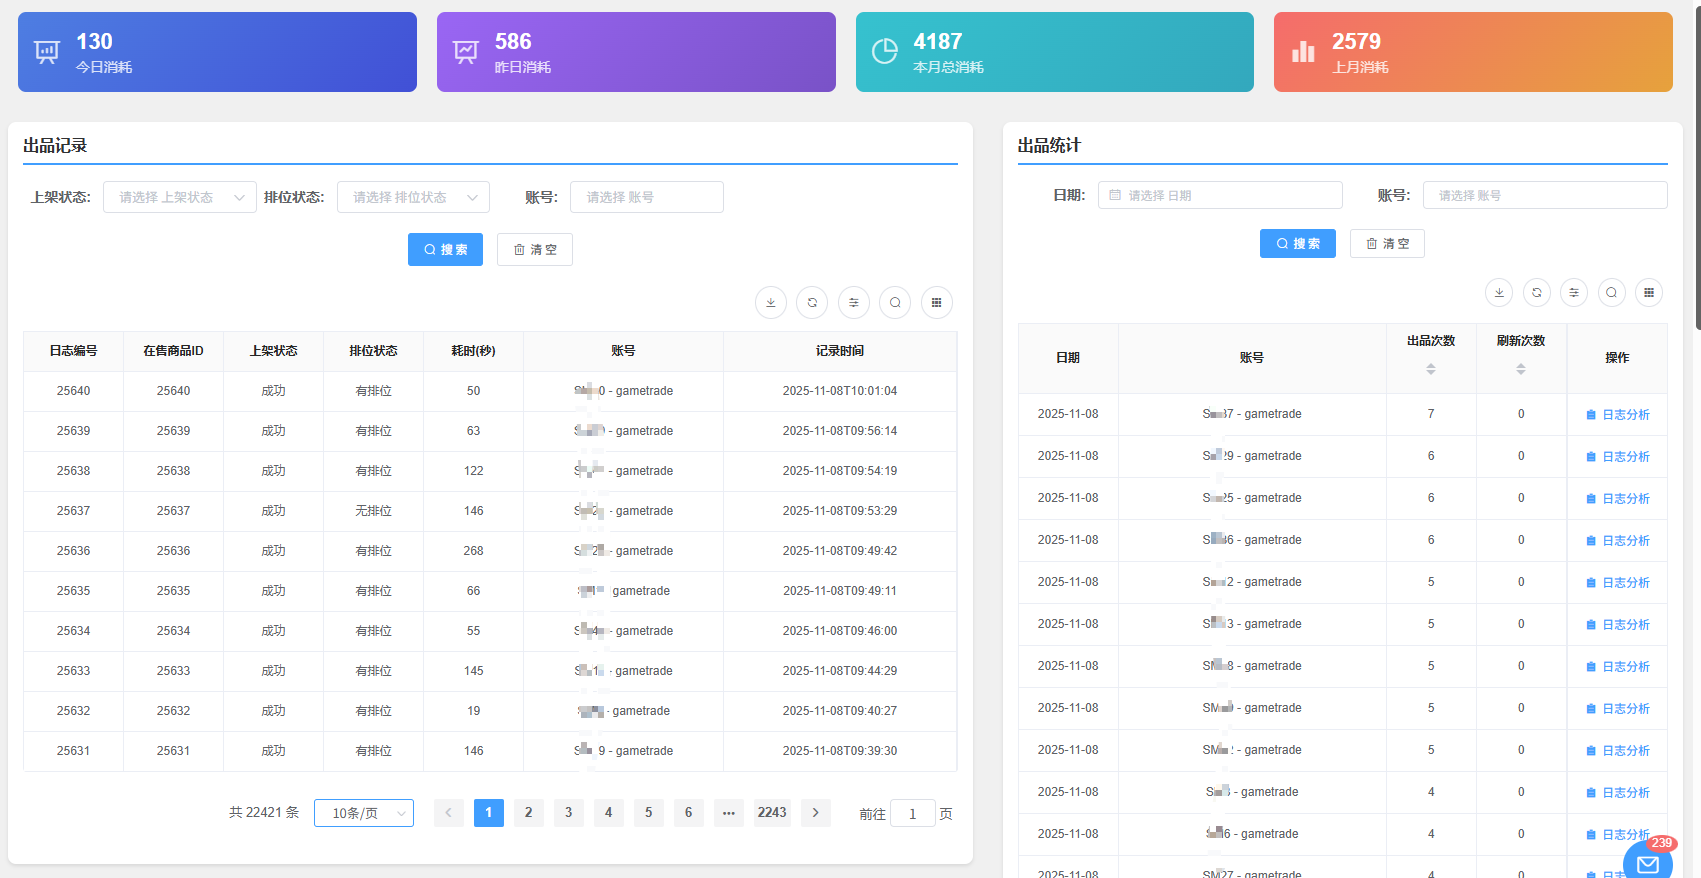Click the 日期 date picker field
1701x878 pixels.
pyautogui.click(x=1220, y=195)
